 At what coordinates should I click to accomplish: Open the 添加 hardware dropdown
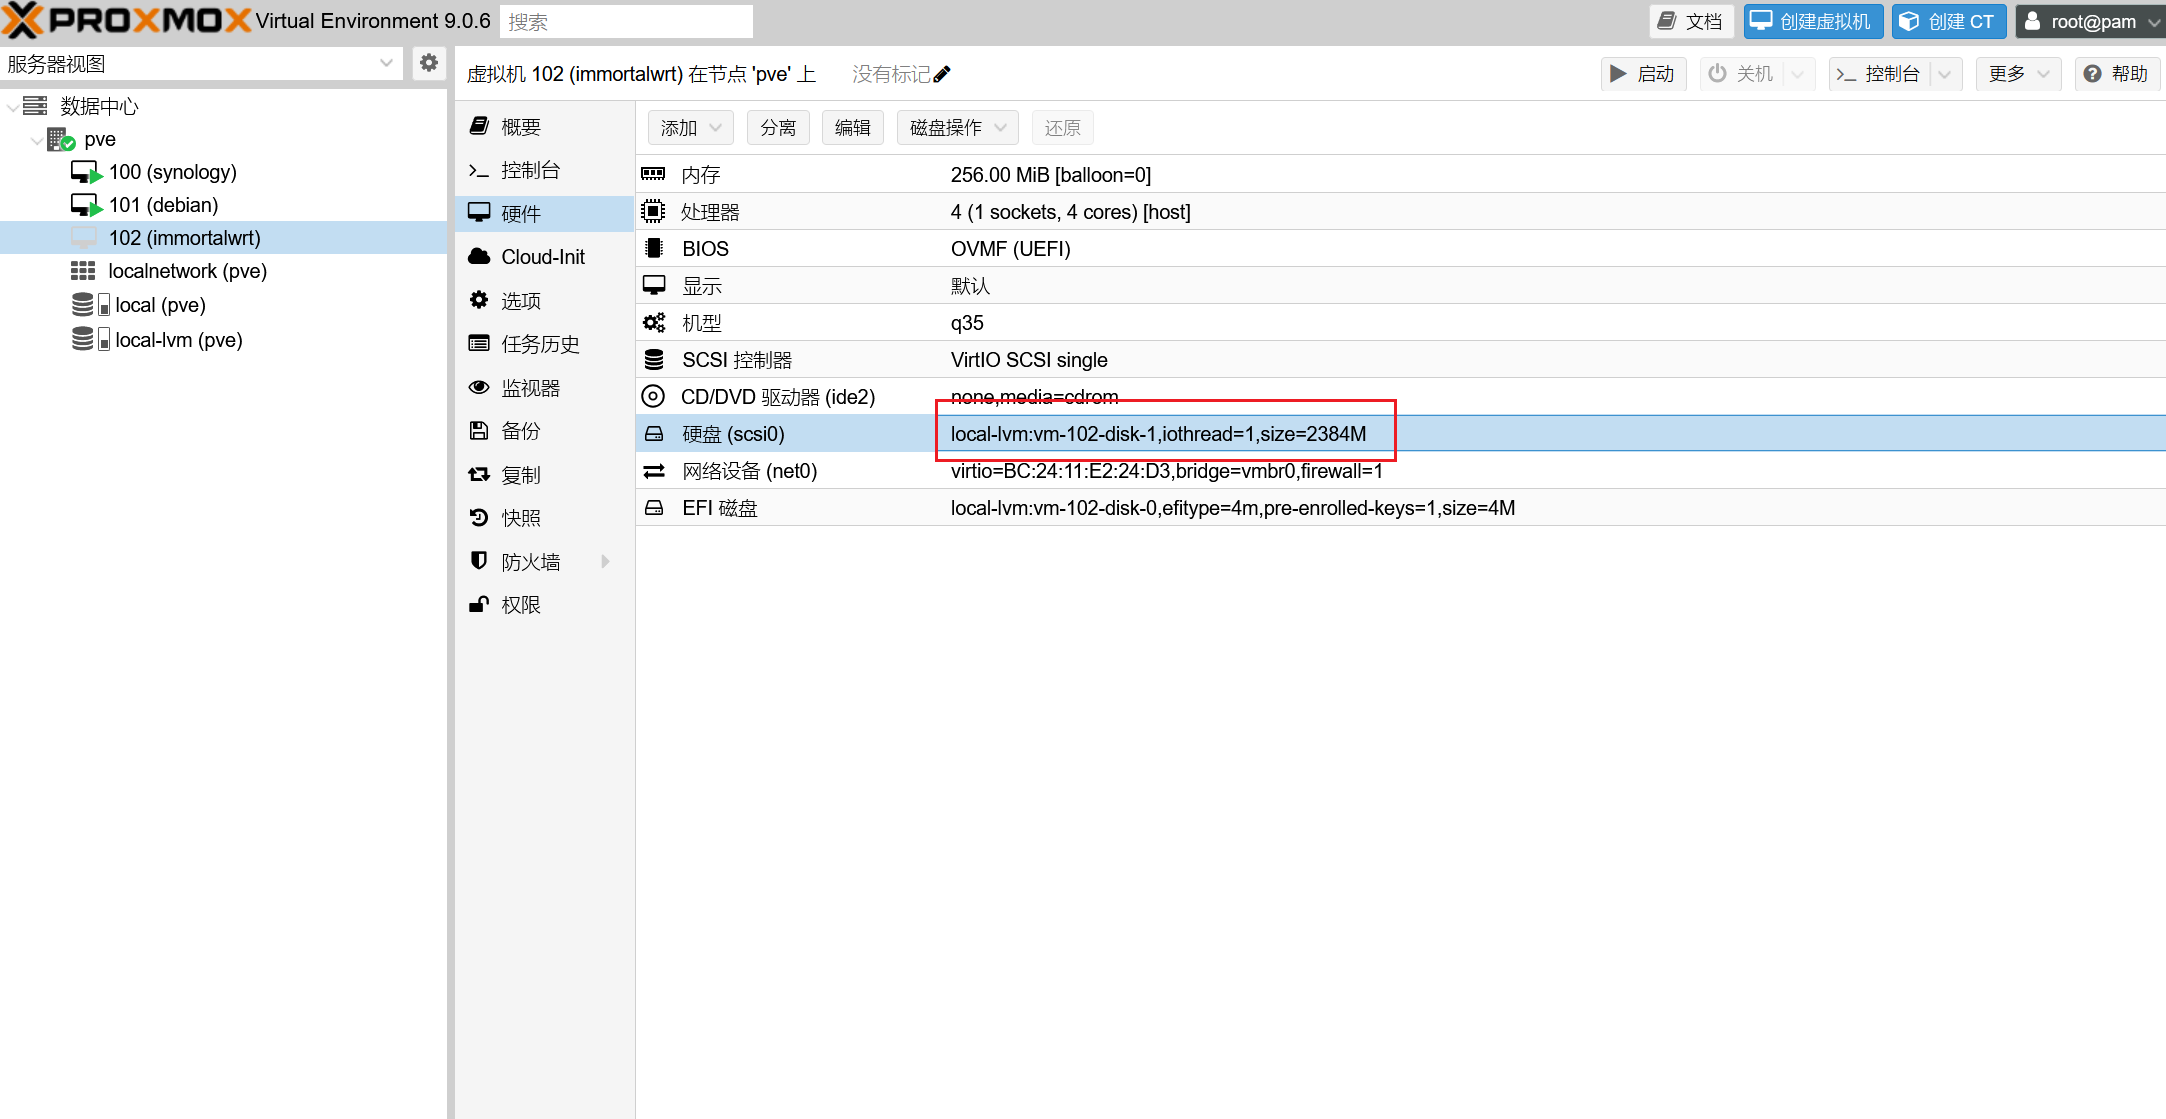690,128
